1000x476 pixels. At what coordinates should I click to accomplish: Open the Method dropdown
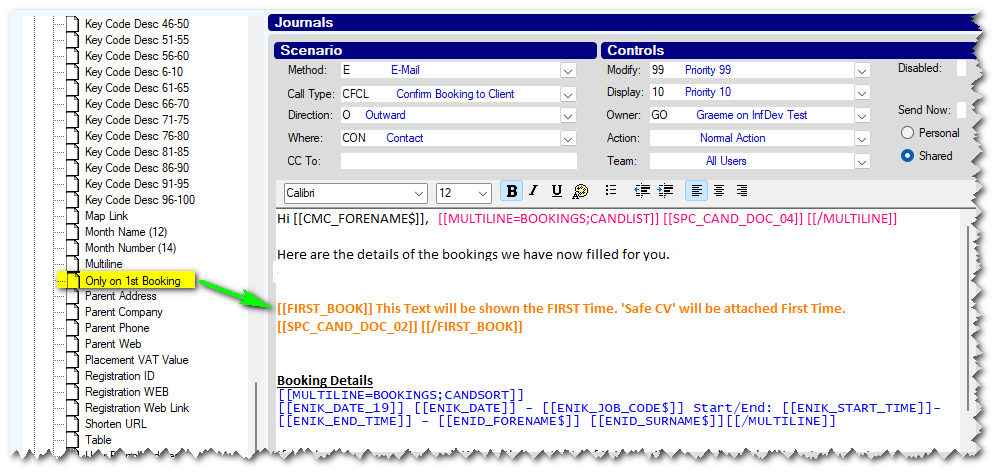coord(568,71)
